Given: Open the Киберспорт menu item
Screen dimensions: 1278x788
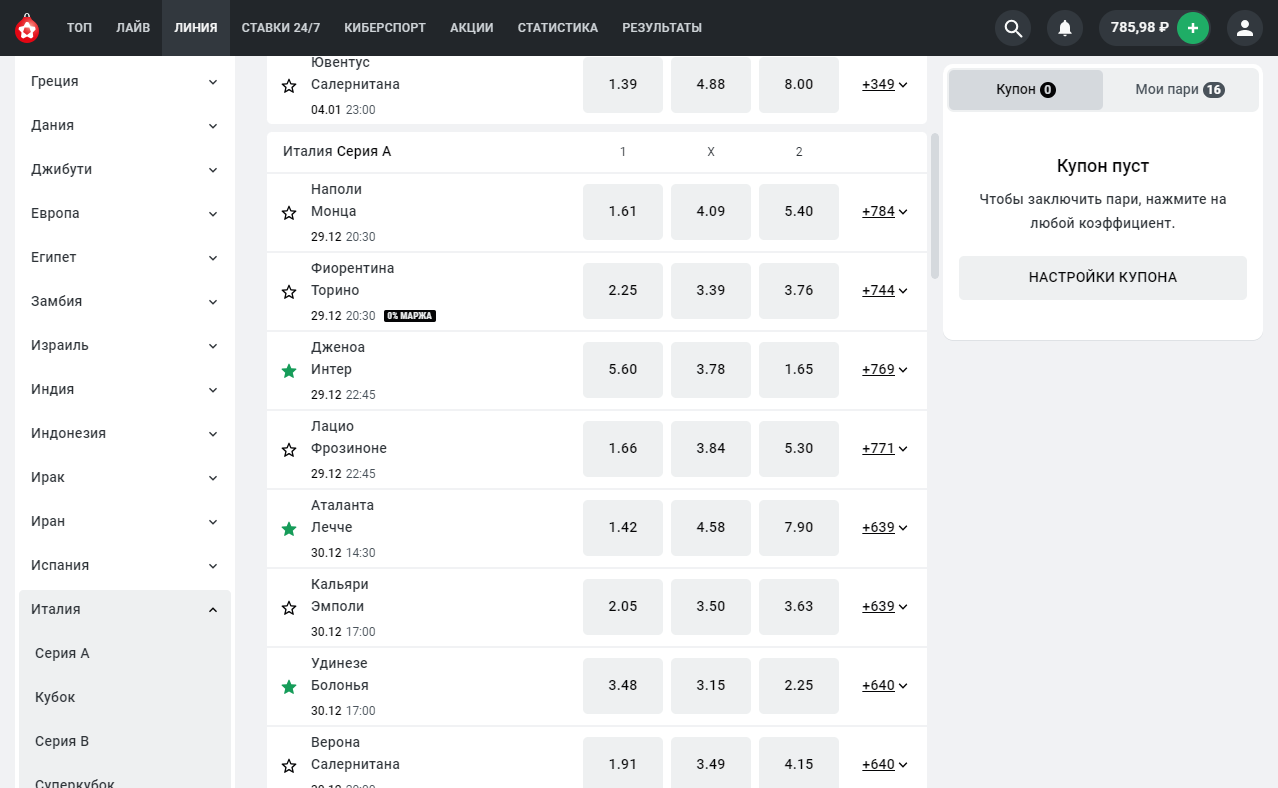Looking at the screenshot, I should click(385, 28).
